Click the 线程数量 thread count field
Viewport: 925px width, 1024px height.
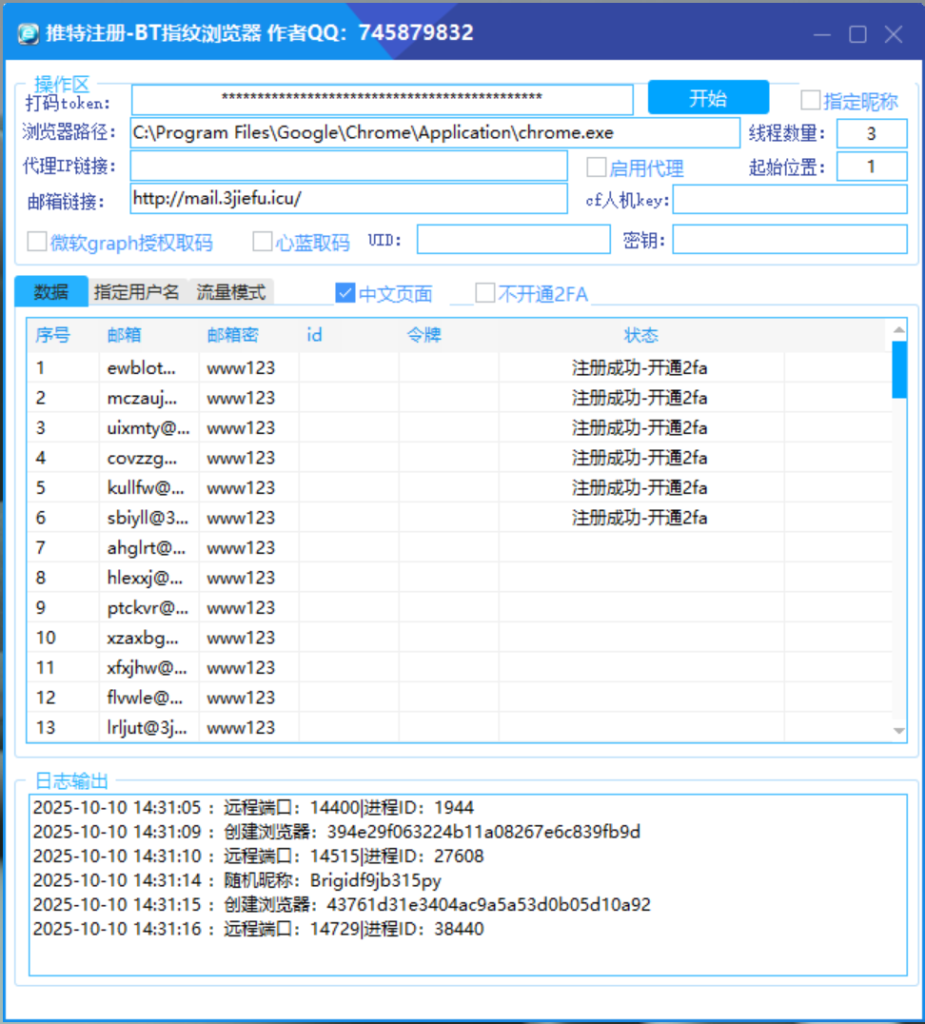872,133
